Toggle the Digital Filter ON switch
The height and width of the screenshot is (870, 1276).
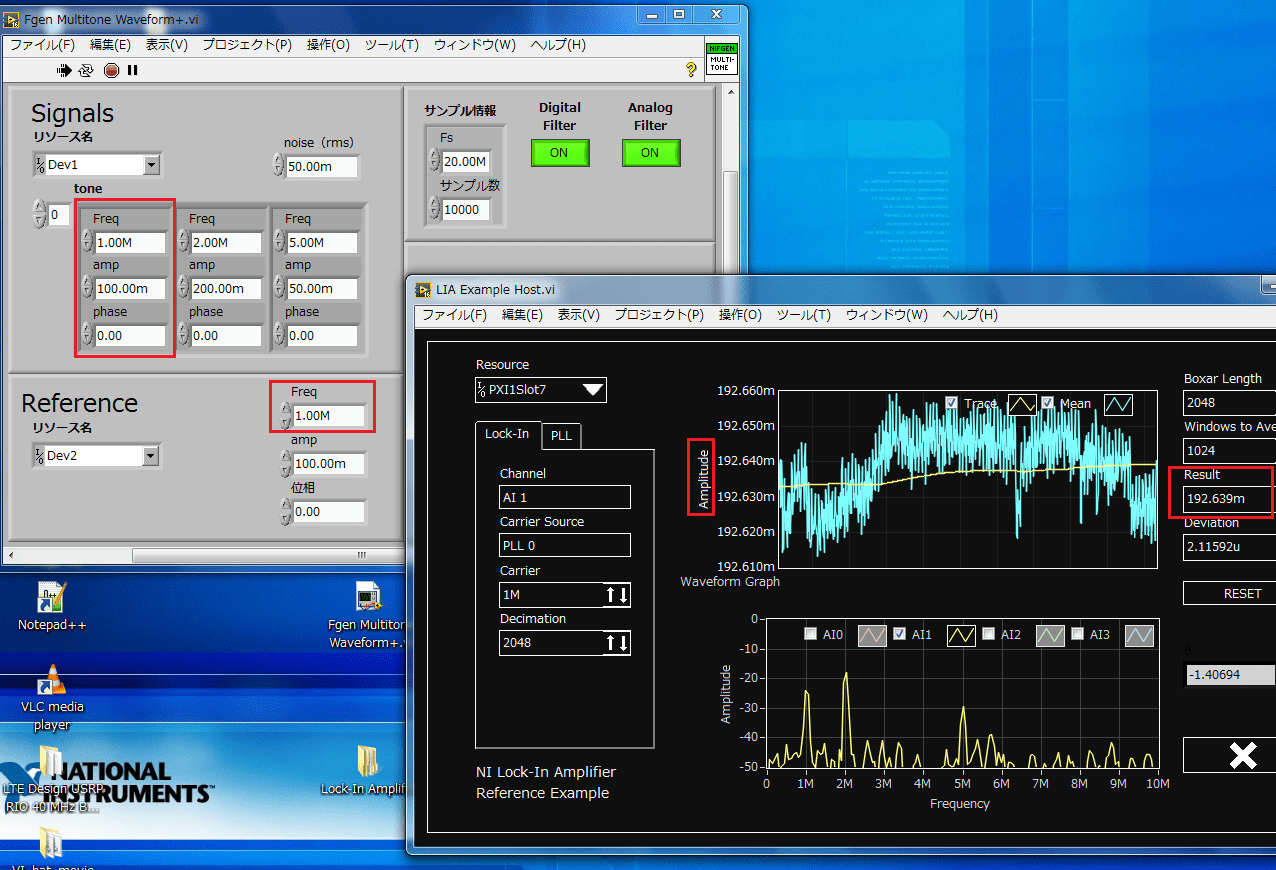(560, 153)
